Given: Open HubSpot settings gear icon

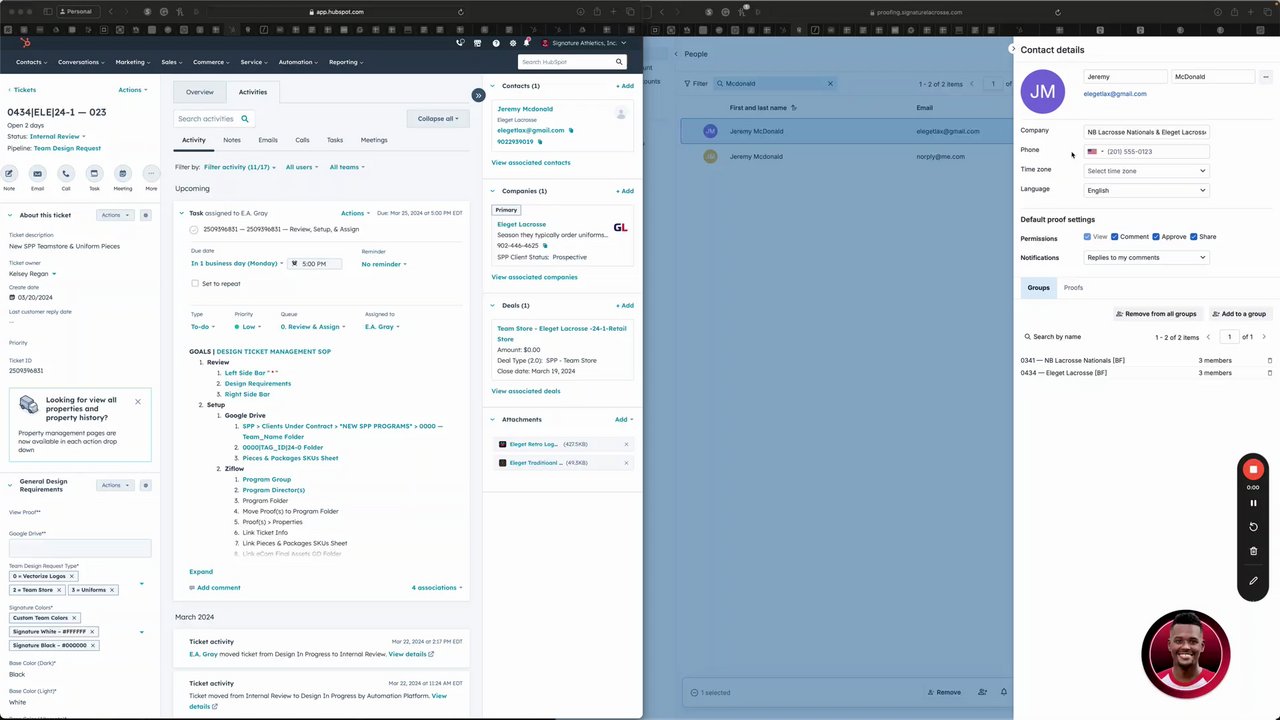Looking at the screenshot, I should 513,43.
